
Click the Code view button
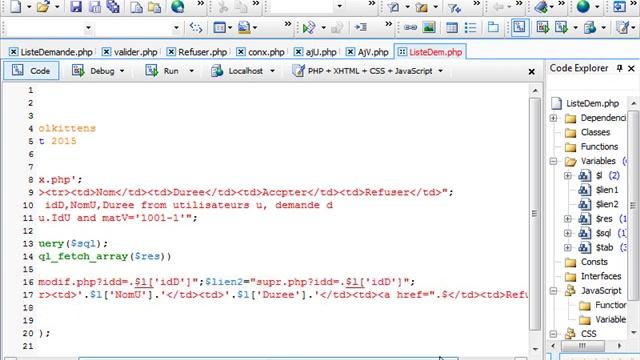pyautogui.click(x=31, y=71)
